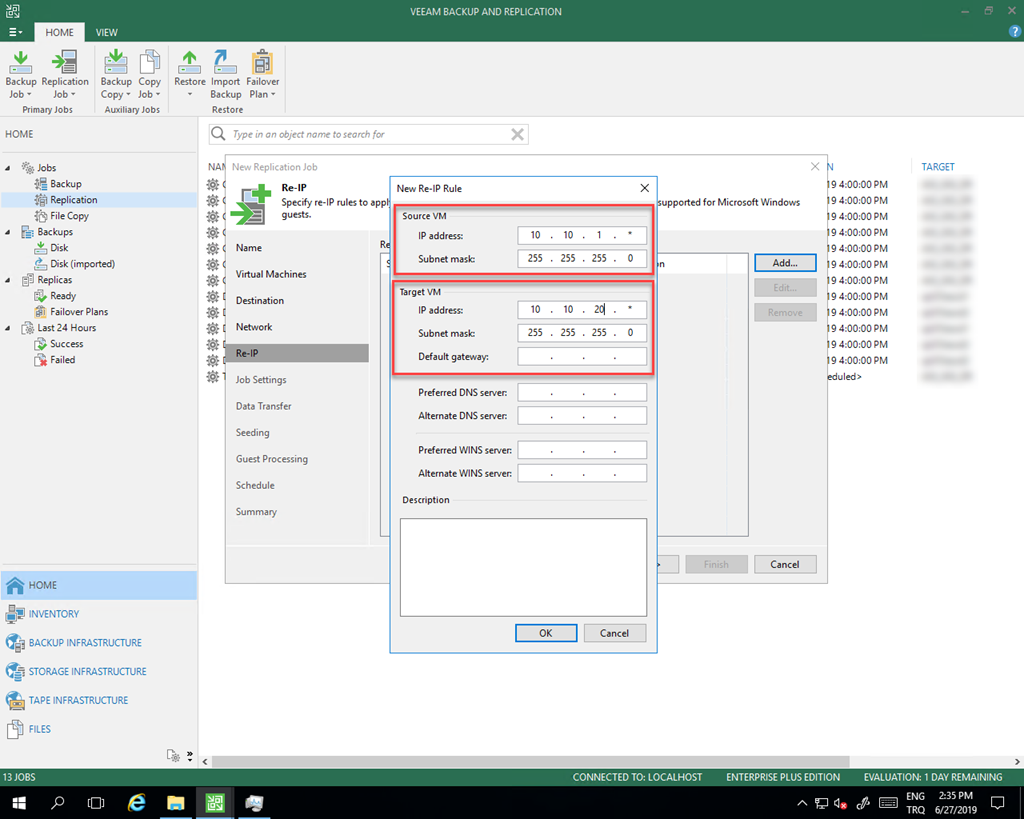Cancel the New Re-IP Rule dialog
The height and width of the screenshot is (819, 1024).
tap(614, 633)
